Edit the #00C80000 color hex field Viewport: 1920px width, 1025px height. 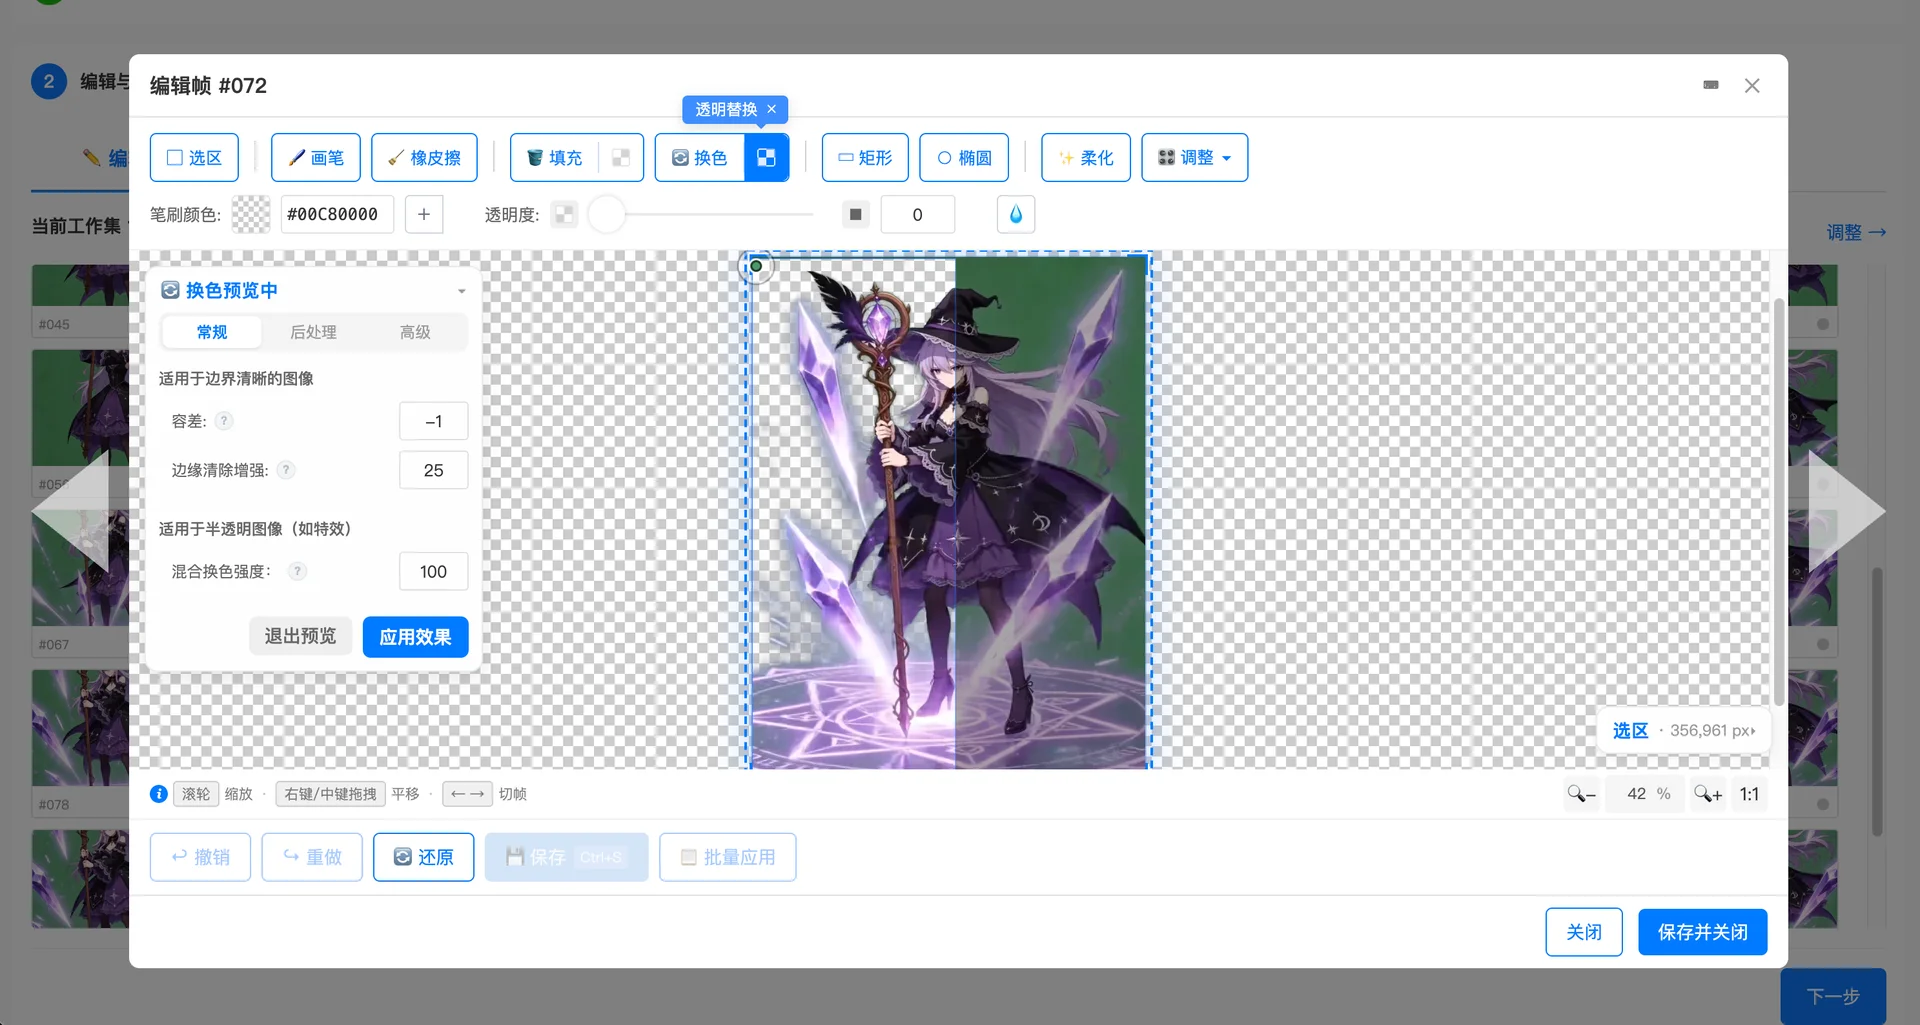pos(337,214)
